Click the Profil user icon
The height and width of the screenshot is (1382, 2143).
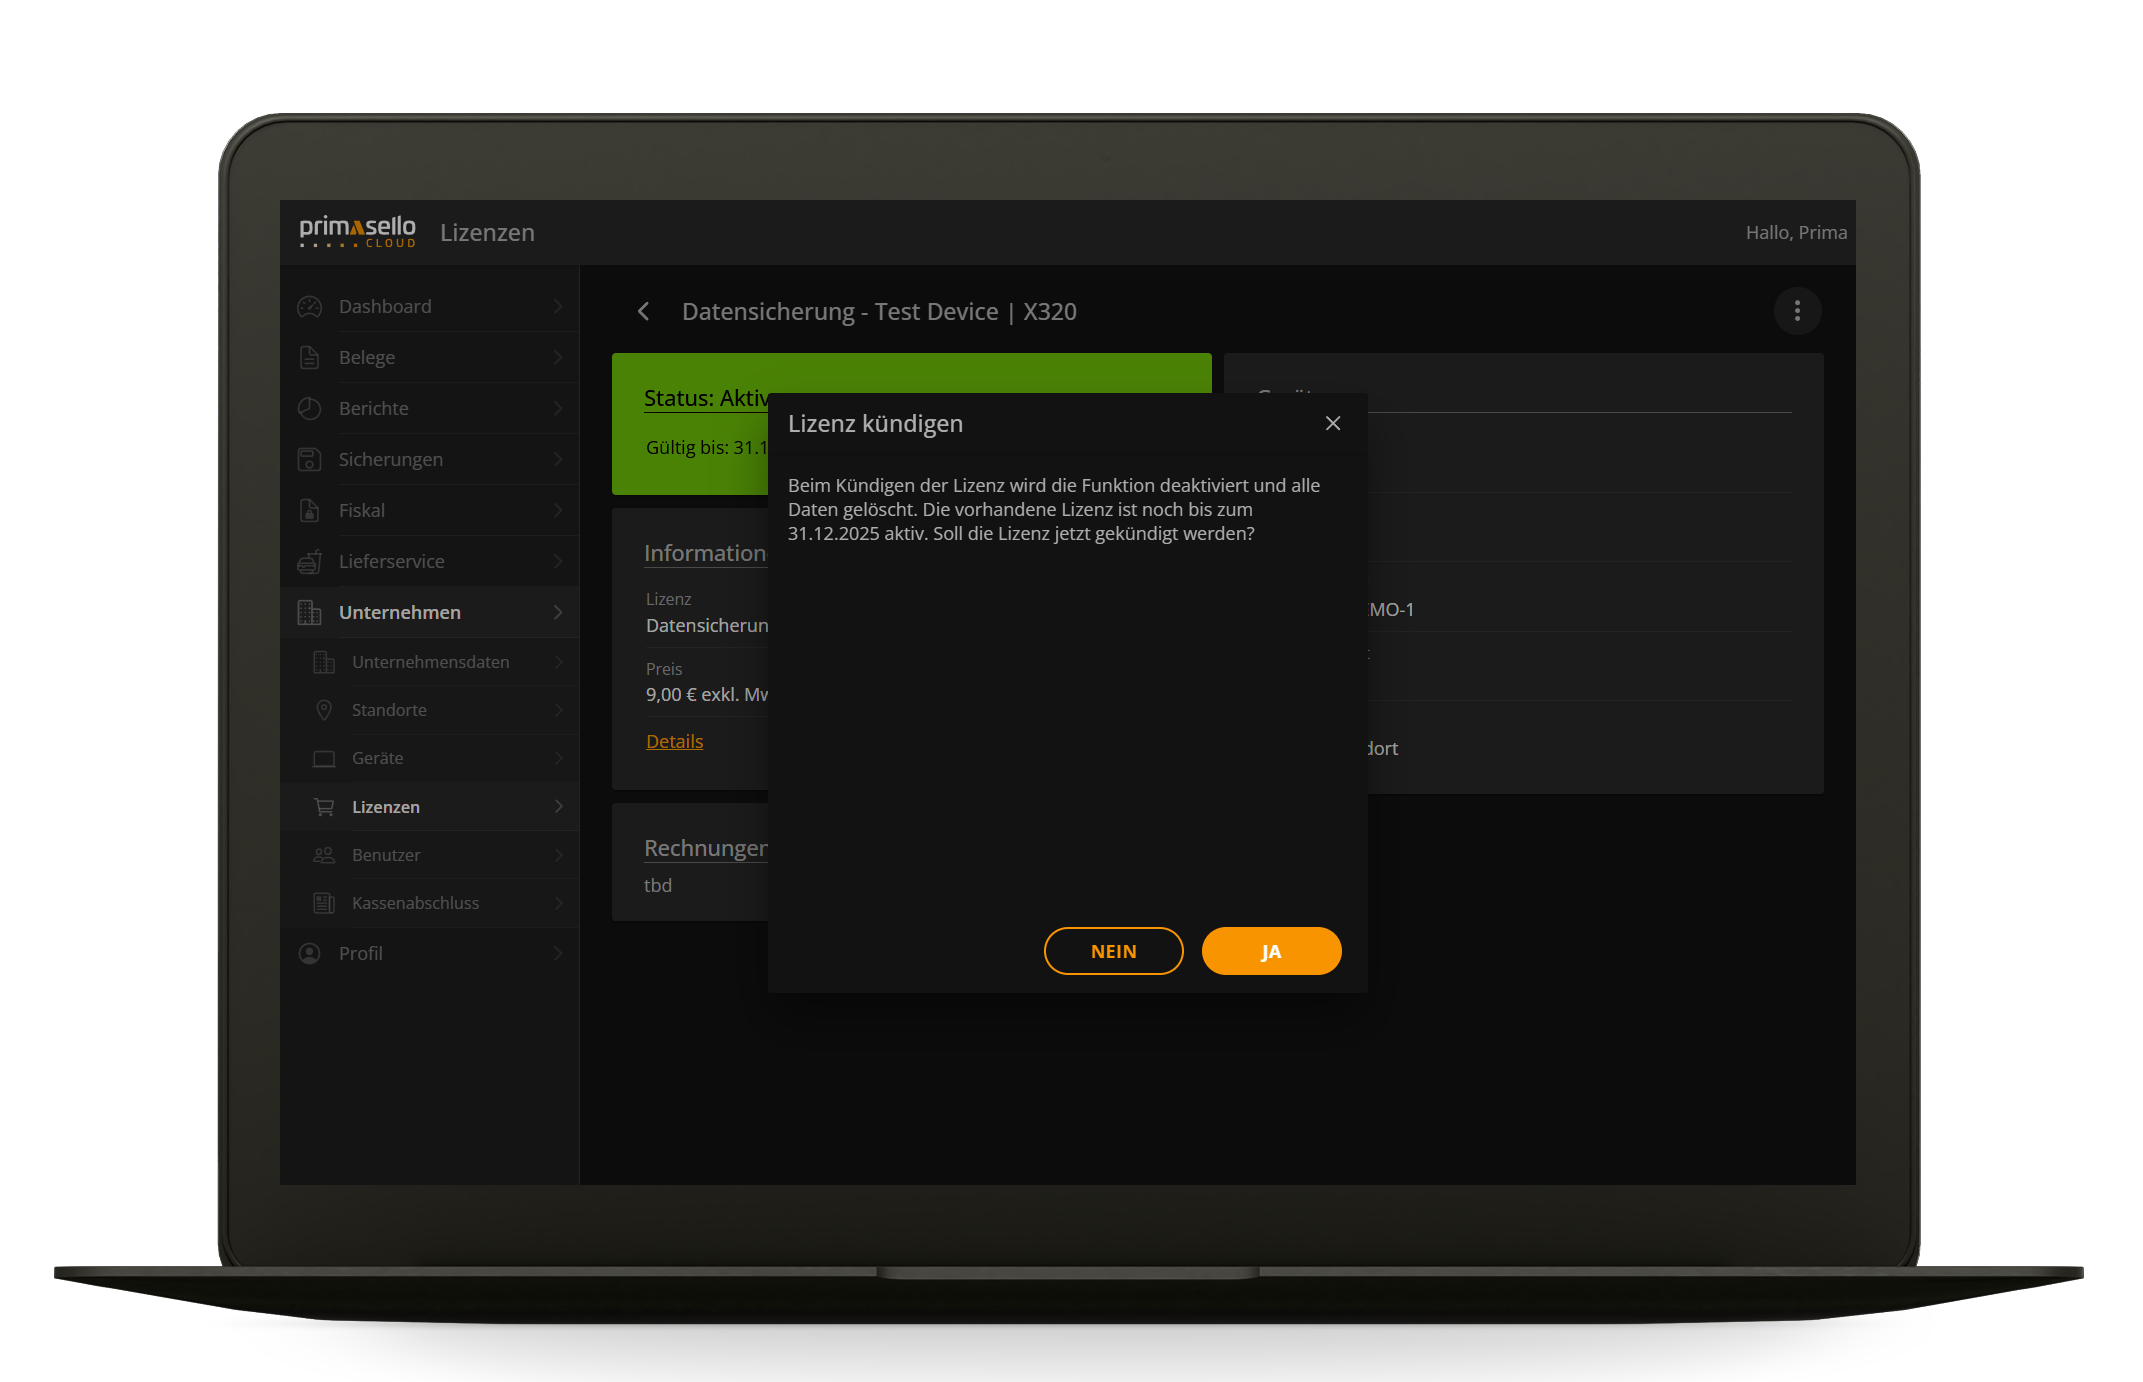[x=309, y=953]
